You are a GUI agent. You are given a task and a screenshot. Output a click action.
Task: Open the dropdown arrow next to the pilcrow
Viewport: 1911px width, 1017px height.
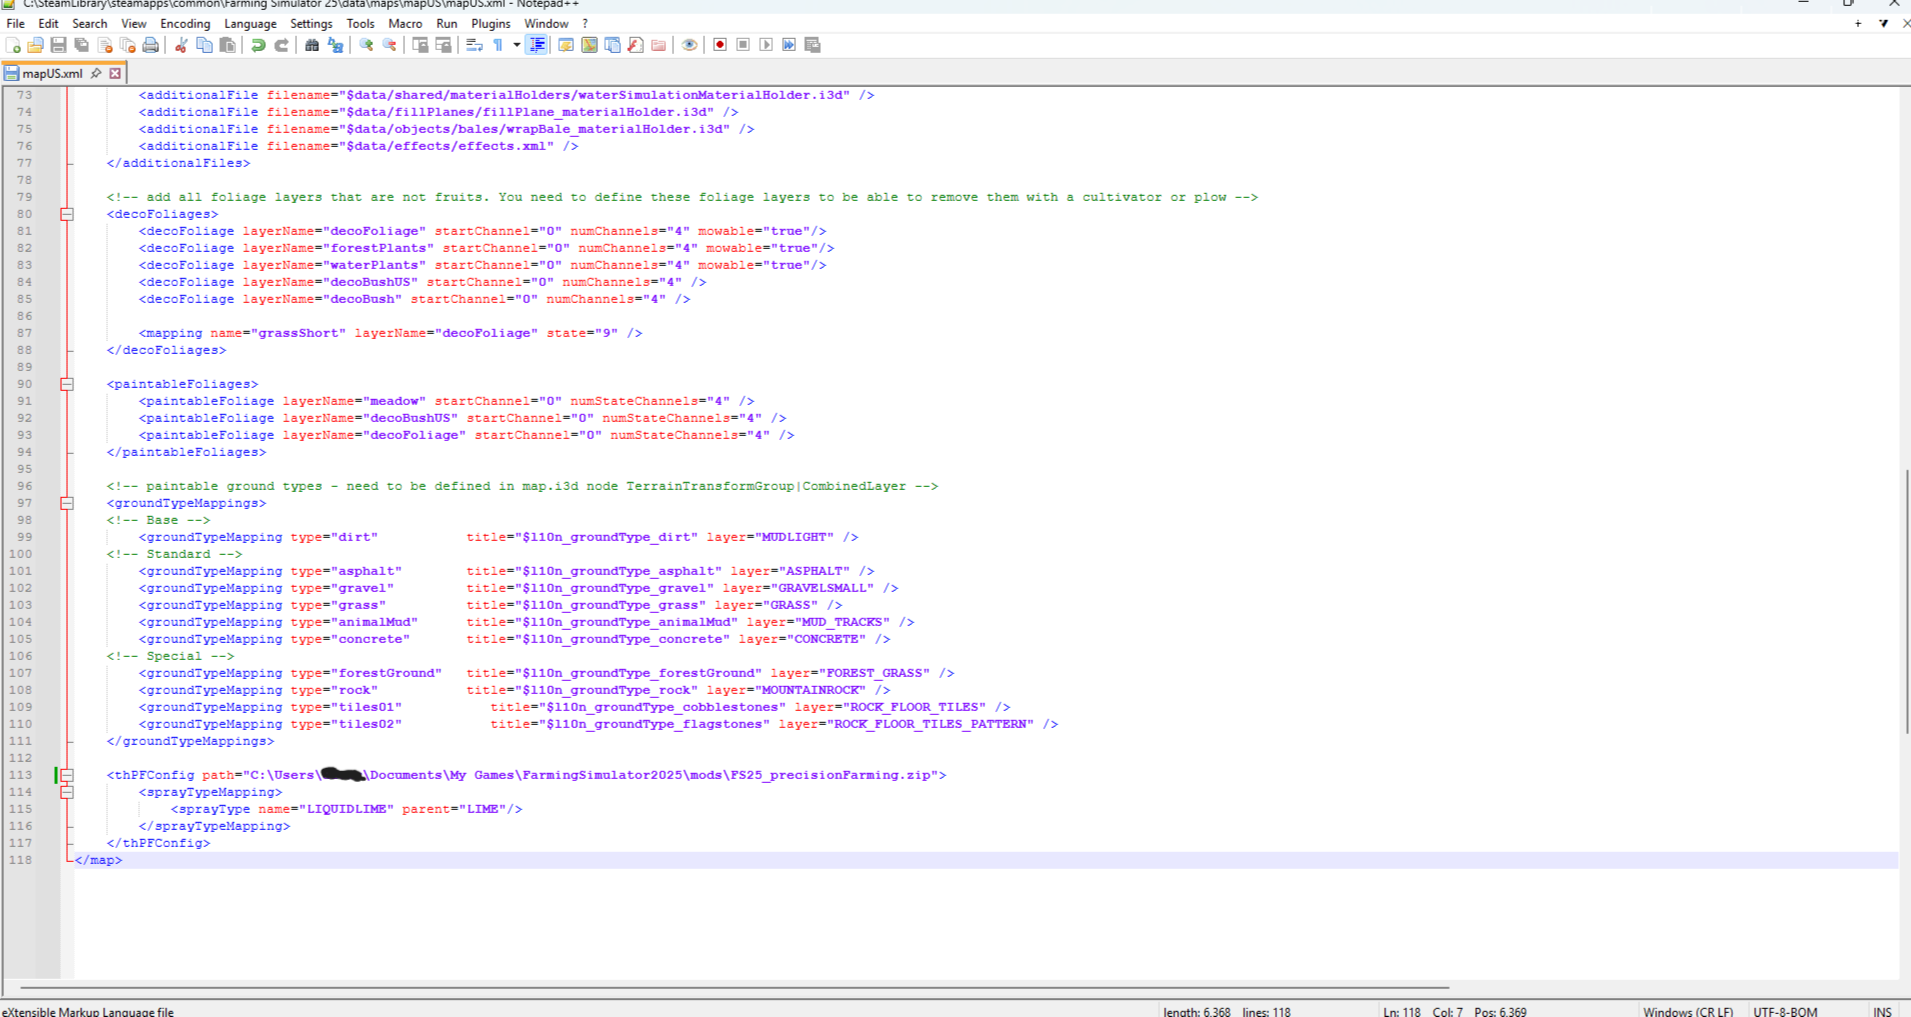516,45
